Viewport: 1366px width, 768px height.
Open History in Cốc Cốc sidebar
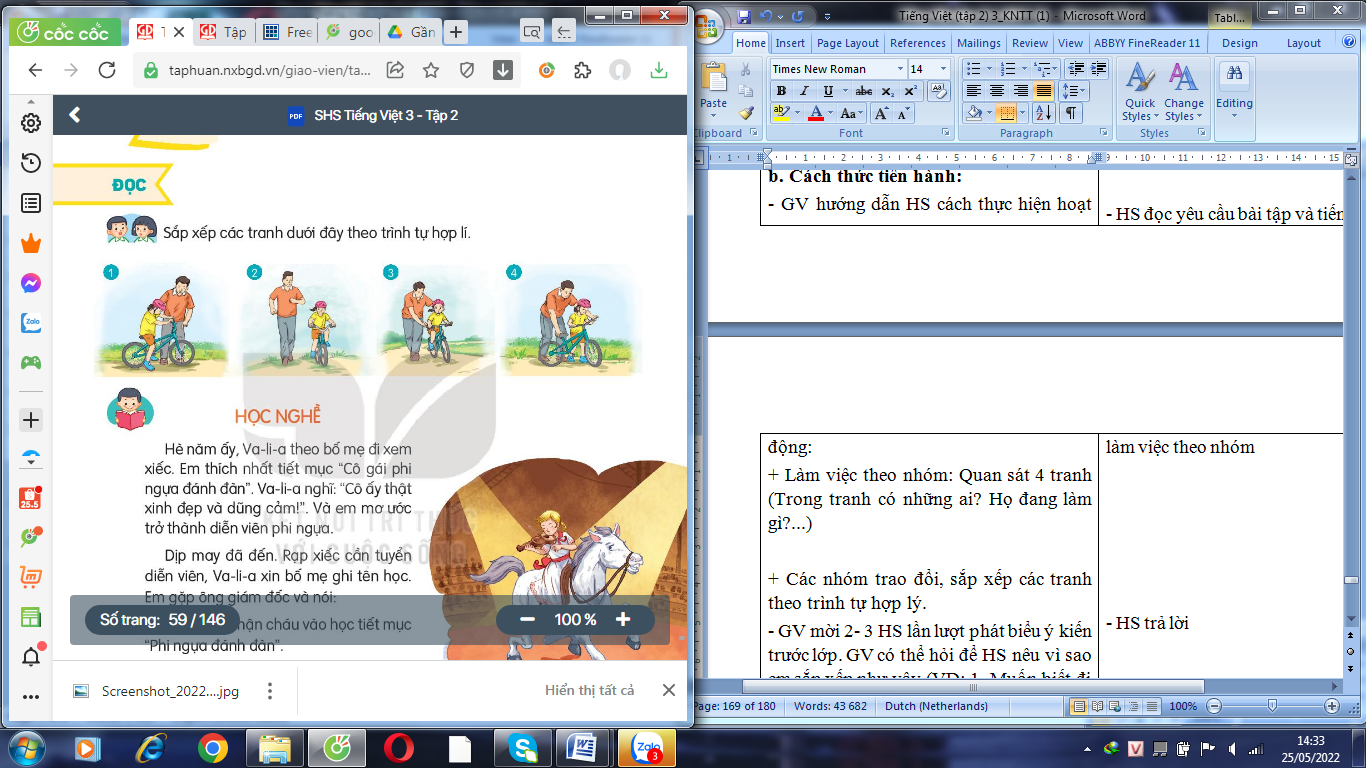31,163
